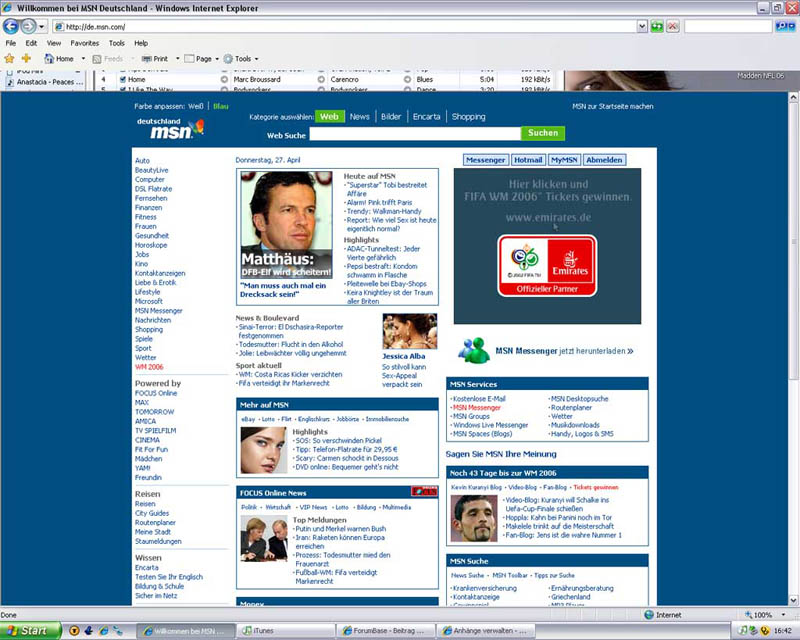
Task: Go forward with the browser Forward arrow
Action: 29,26
